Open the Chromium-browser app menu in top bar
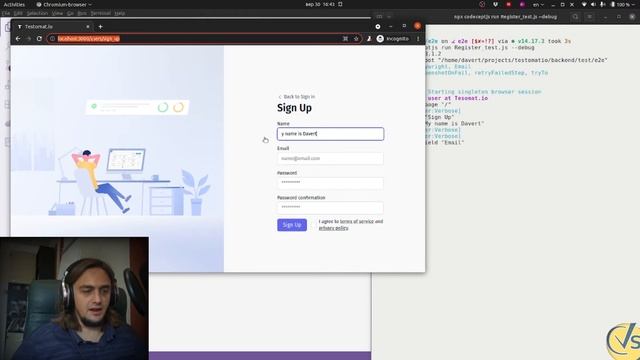This screenshot has width=640, height=360. pos(64,4)
